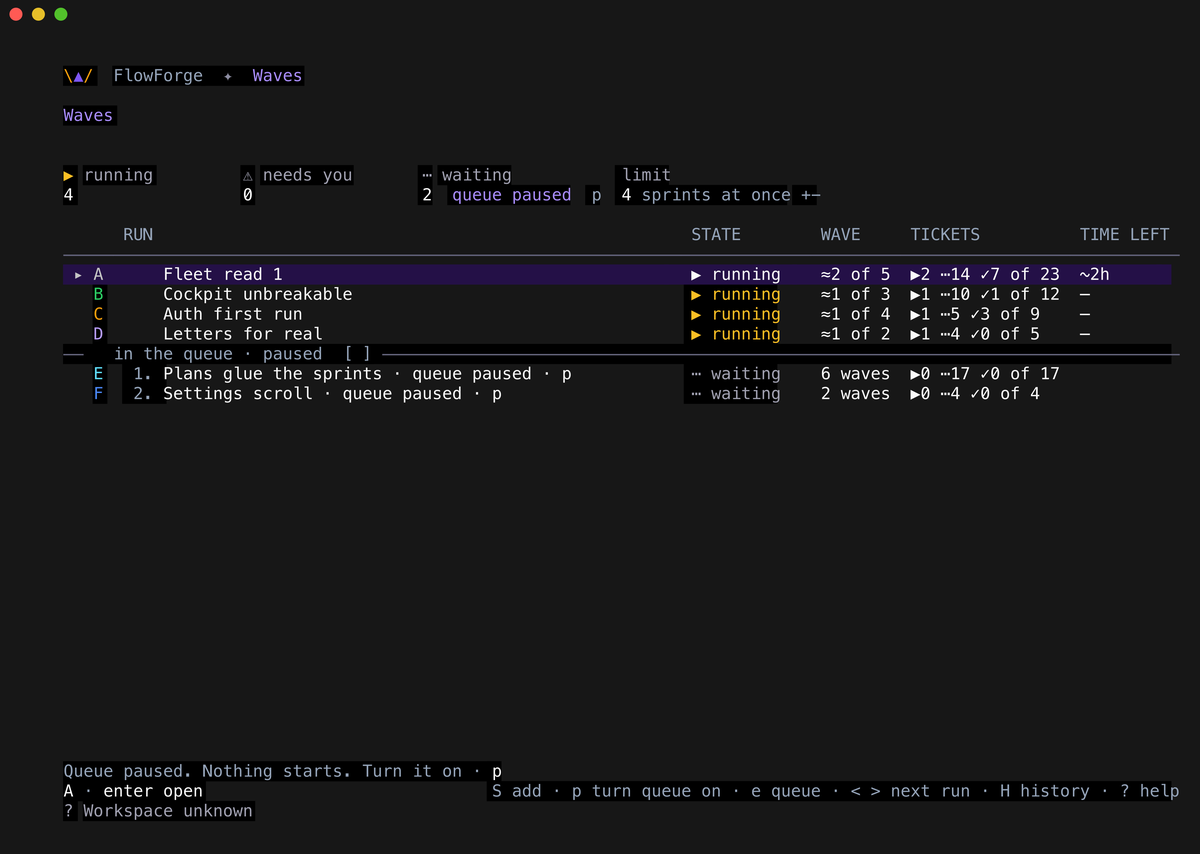This screenshot has width=1200, height=854.
Task: Click the S add shortcut
Action: (516, 791)
